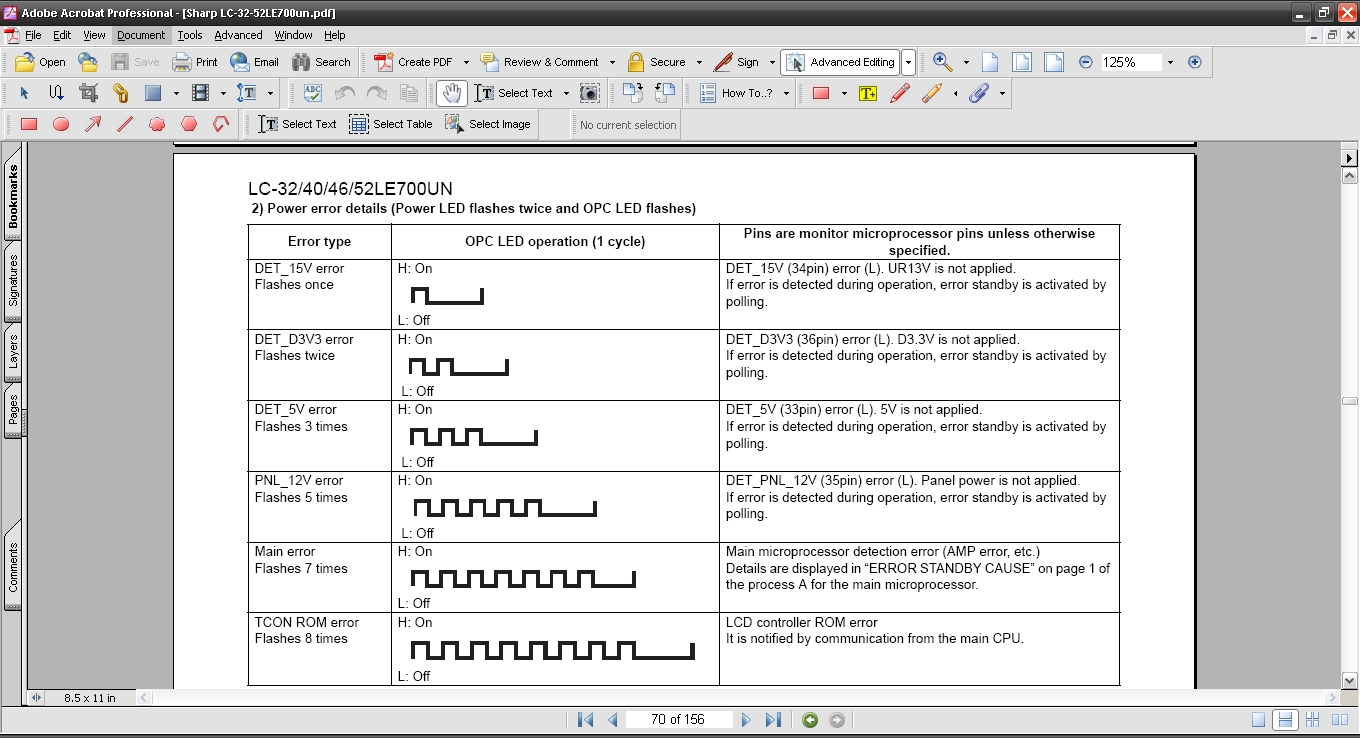Go to the last page
1360x738 pixels.
(773, 720)
